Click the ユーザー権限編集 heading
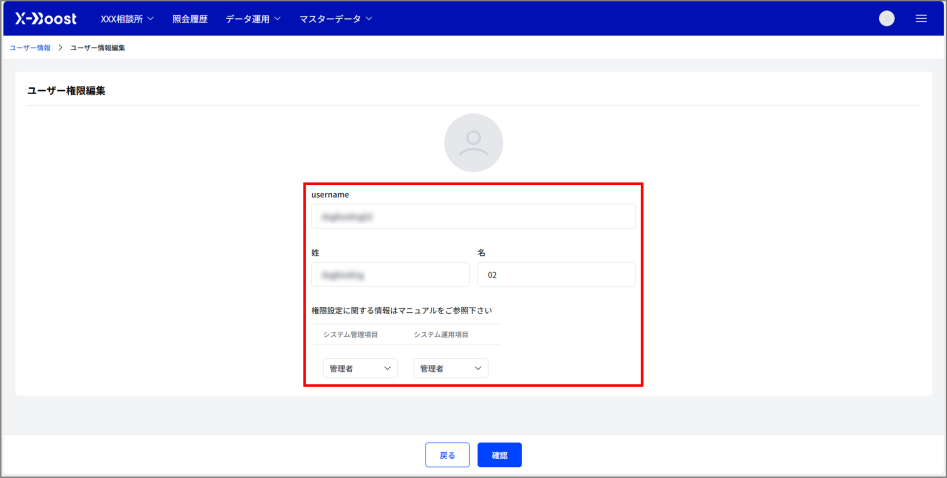The image size is (947, 478). pyautogui.click(x=66, y=91)
